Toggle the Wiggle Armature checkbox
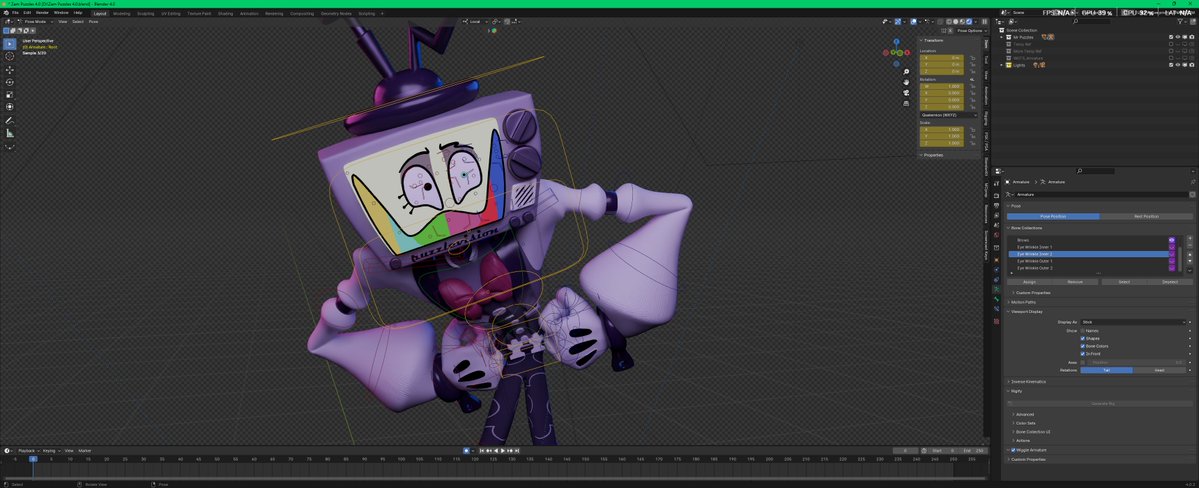 pos(1013,450)
